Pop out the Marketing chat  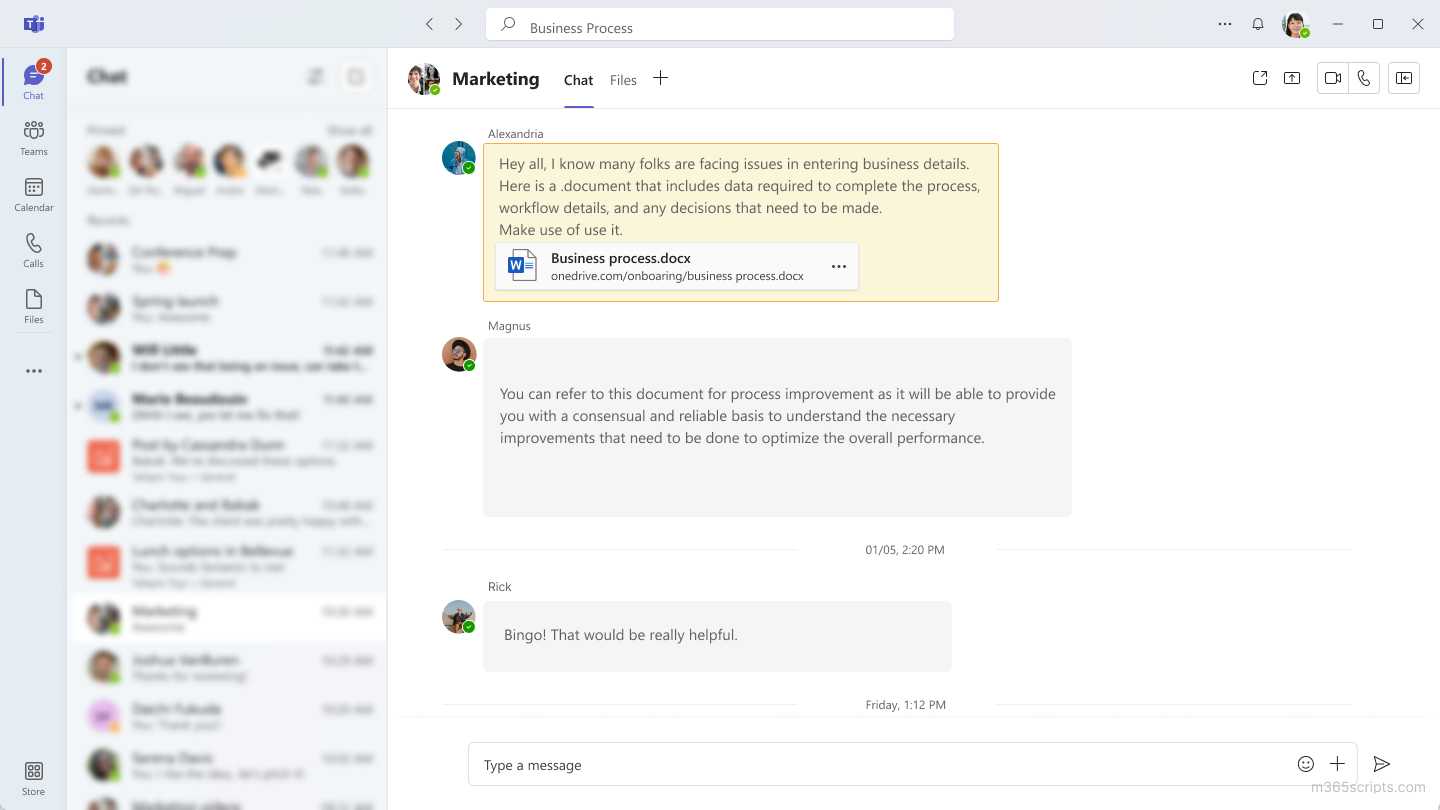1260,78
